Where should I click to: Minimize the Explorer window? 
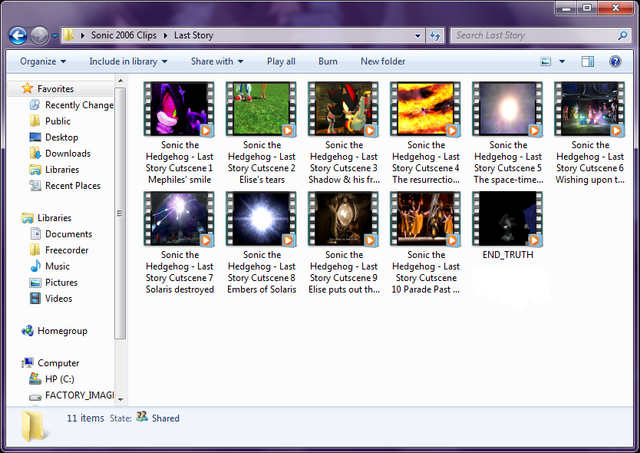(566, 8)
